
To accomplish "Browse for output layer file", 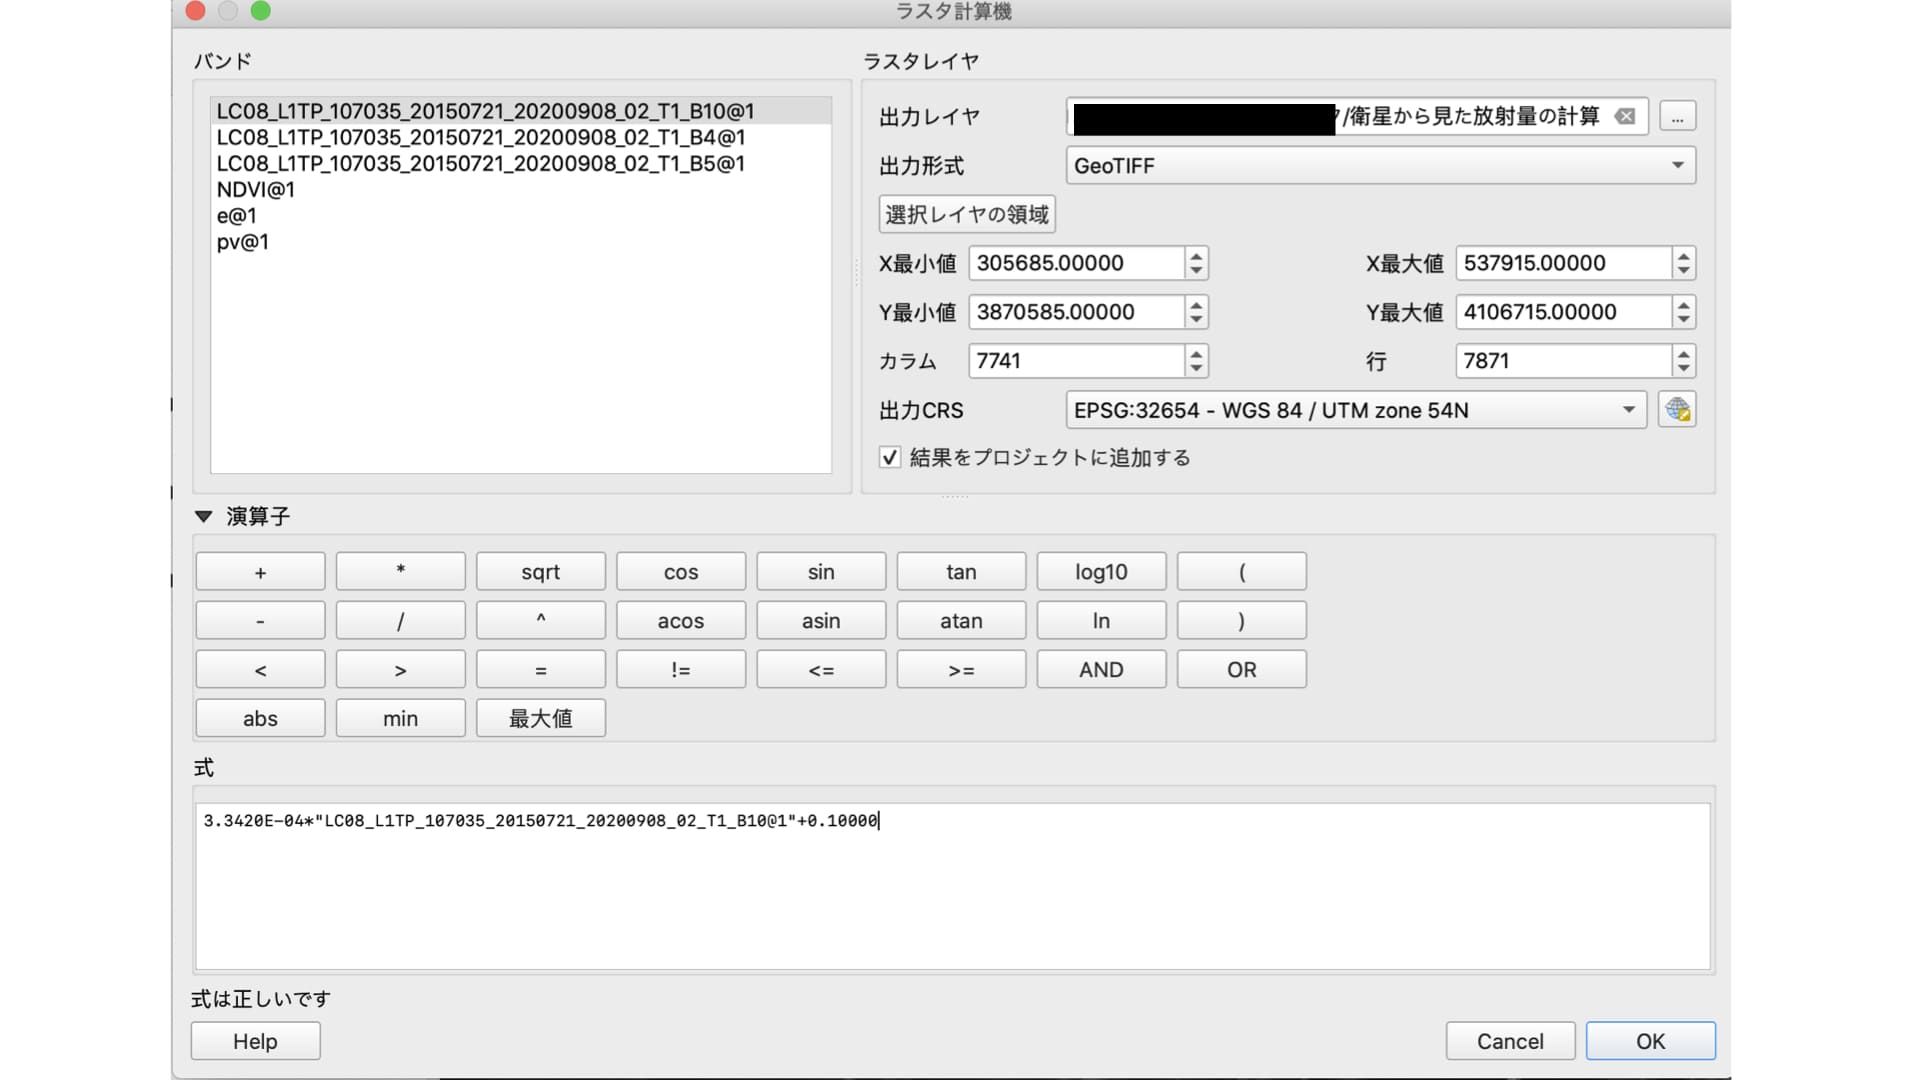I will 1677,117.
